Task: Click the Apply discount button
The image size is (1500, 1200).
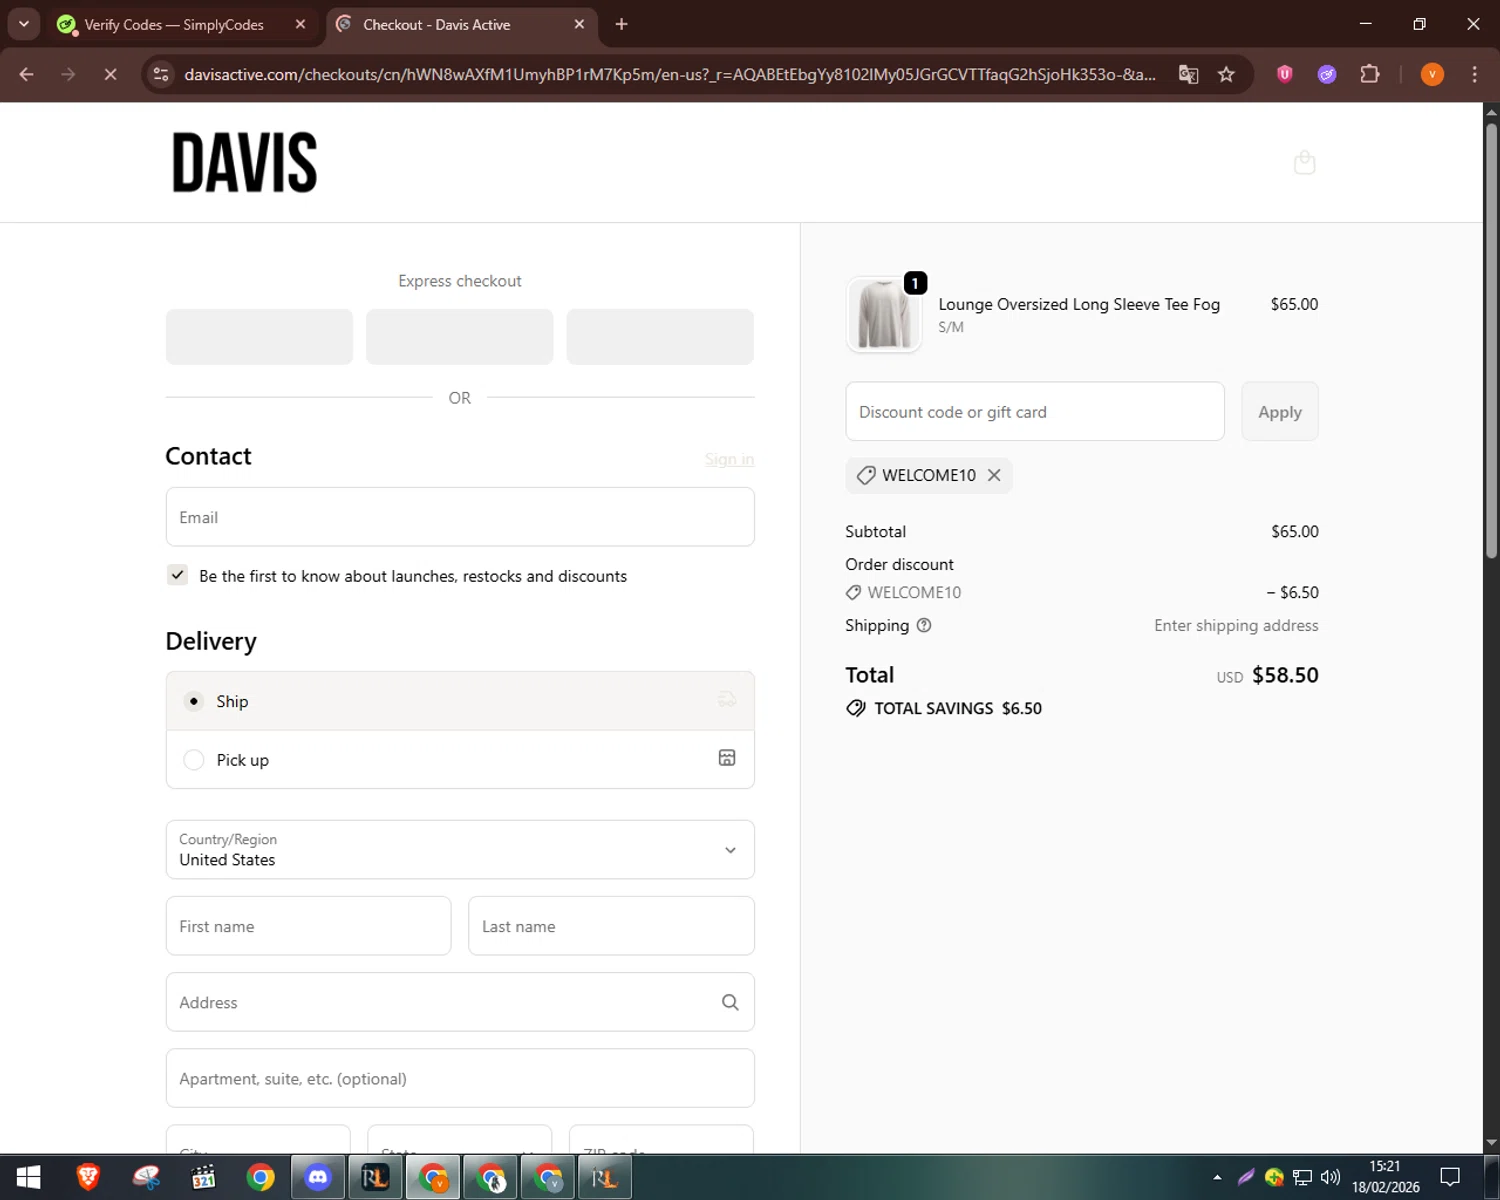Action: [x=1280, y=412]
